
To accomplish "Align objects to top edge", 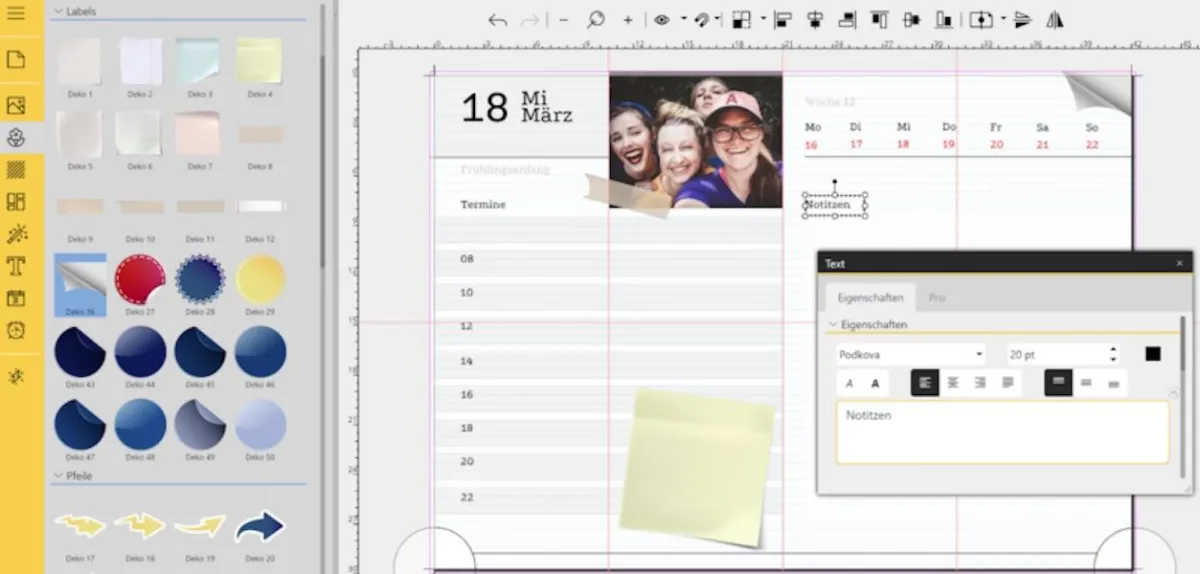I will (879, 20).
